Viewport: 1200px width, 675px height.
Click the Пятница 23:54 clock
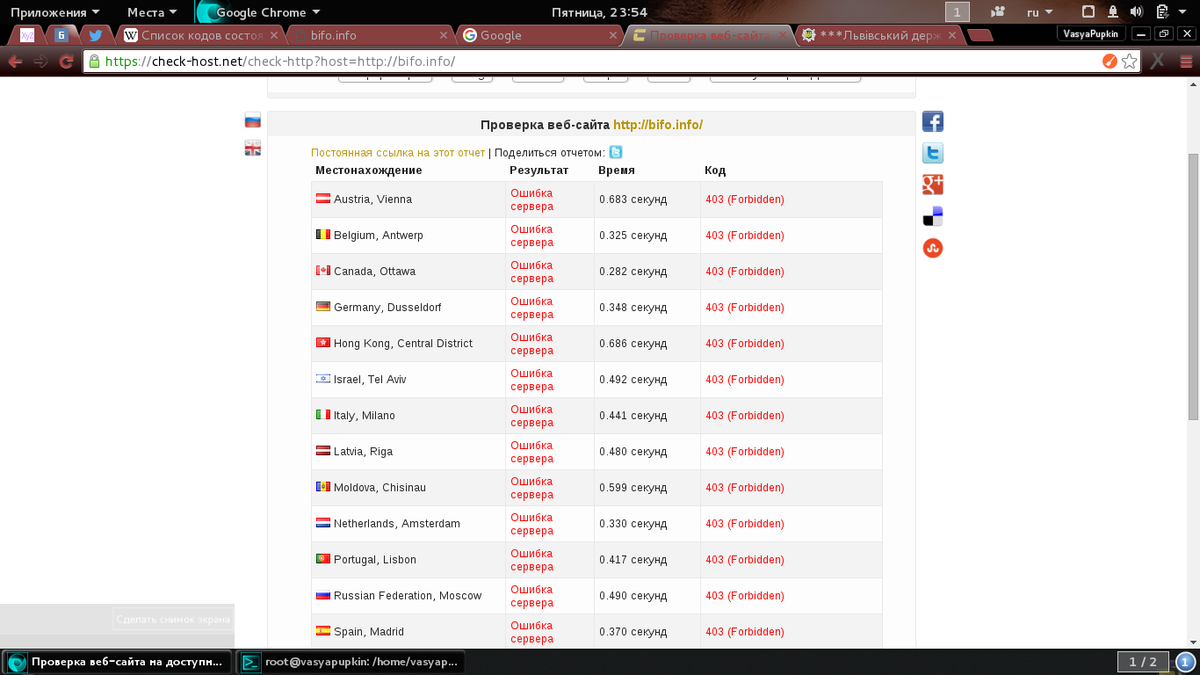pyautogui.click(x=600, y=12)
